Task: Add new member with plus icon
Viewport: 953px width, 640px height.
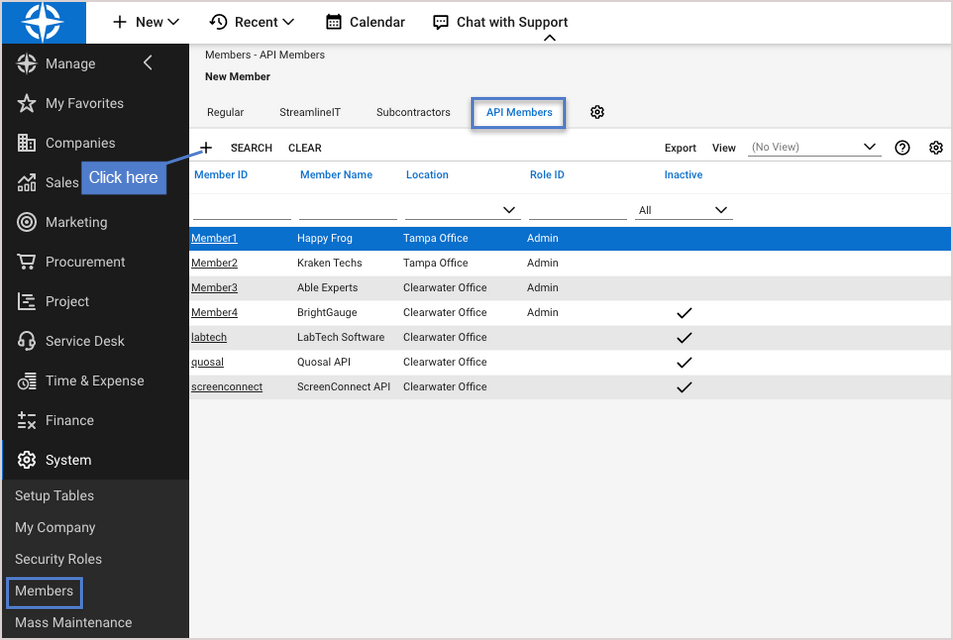Action: [x=206, y=148]
